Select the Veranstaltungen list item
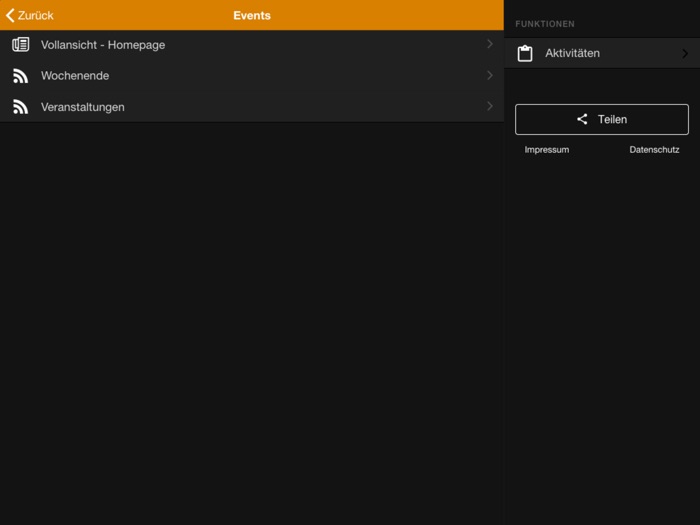The width and height of the screenshot is (700, 525). [83, 107]
